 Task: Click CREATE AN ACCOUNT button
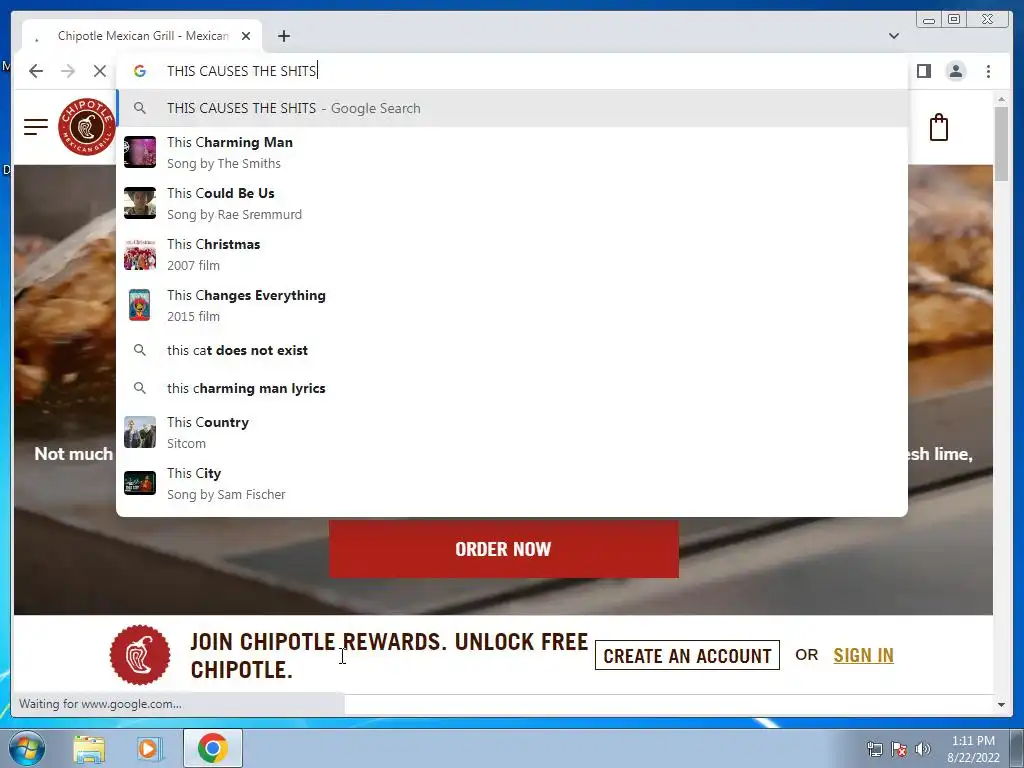click(x=687, y=655)
